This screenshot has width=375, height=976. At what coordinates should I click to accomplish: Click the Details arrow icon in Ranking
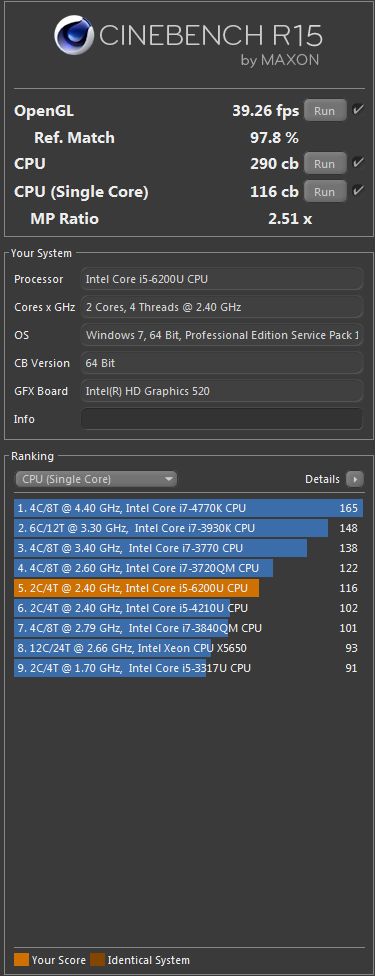click(355, 479)
